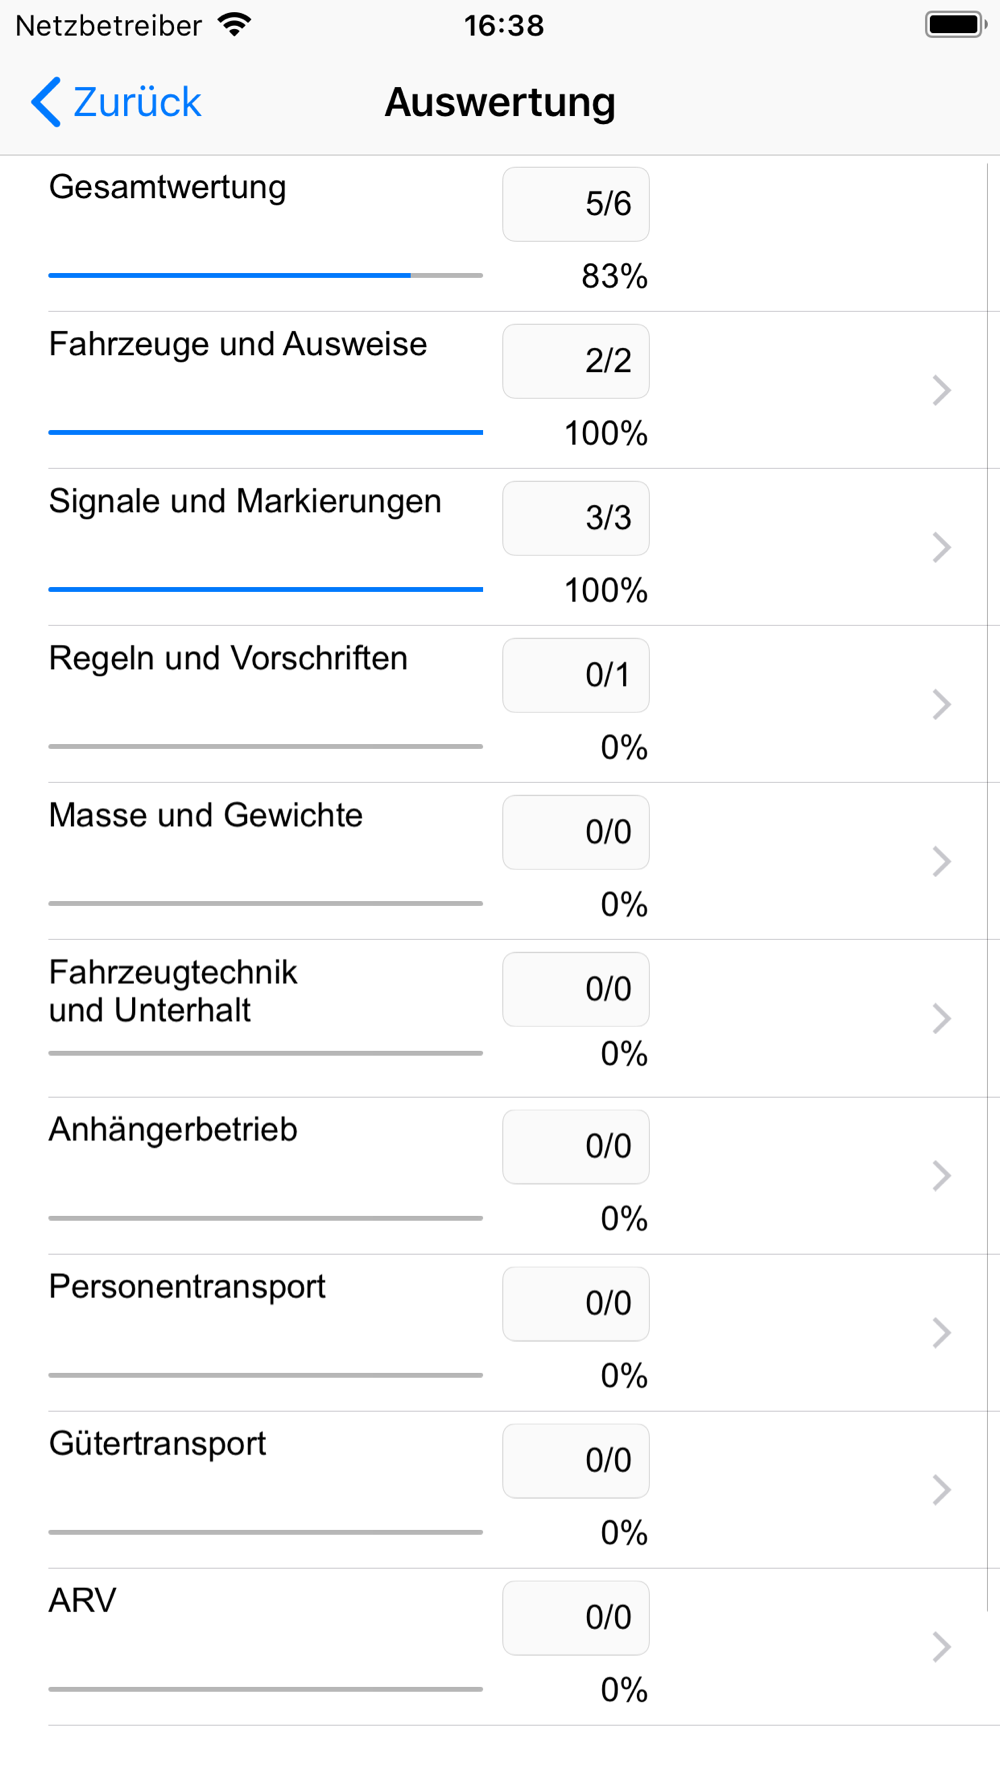Select Personentransport label

click(187, 1287)
